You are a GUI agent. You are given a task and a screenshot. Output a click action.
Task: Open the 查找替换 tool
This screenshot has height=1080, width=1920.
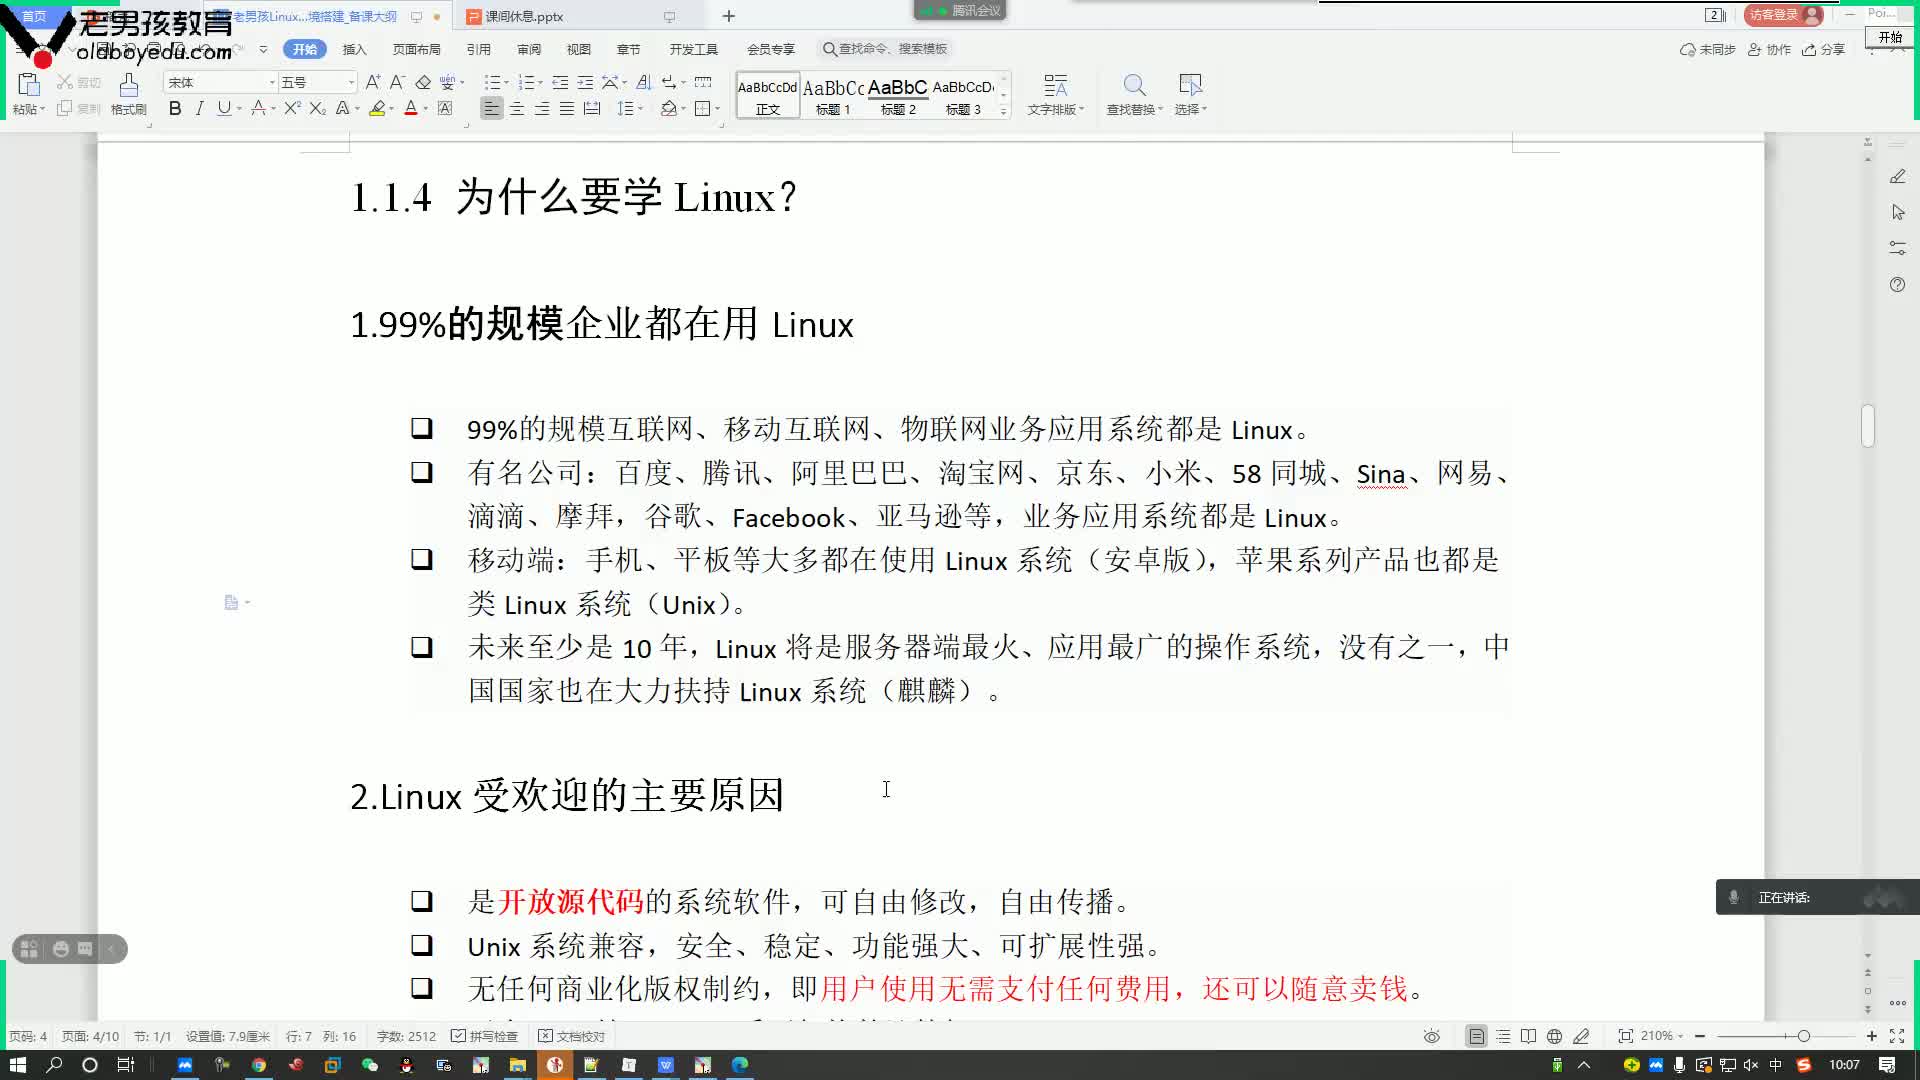point(1134,96)
